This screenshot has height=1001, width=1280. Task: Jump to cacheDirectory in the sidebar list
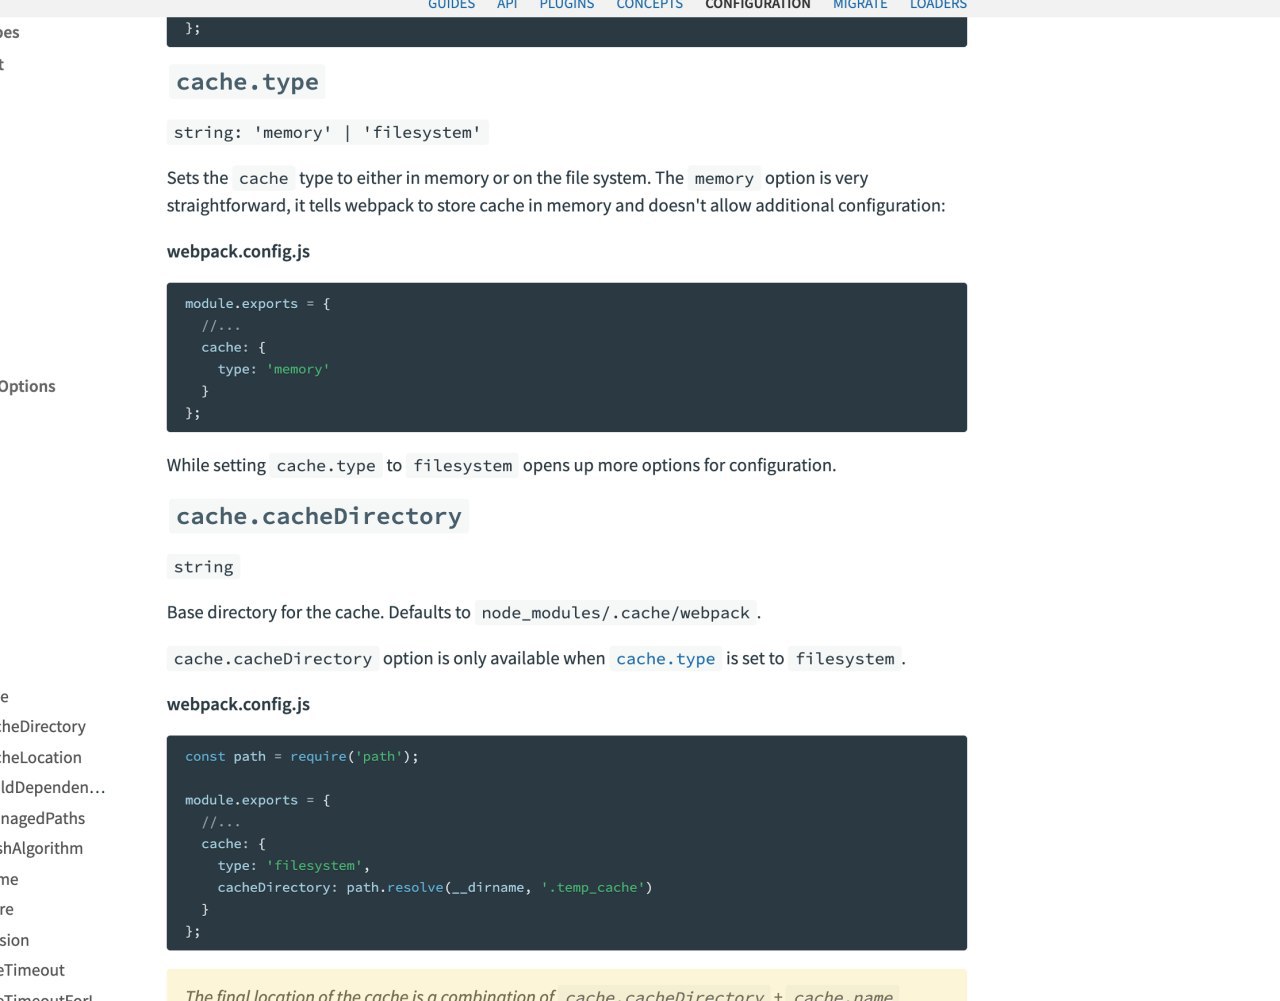pyautogui.click(x=43, y=726)
